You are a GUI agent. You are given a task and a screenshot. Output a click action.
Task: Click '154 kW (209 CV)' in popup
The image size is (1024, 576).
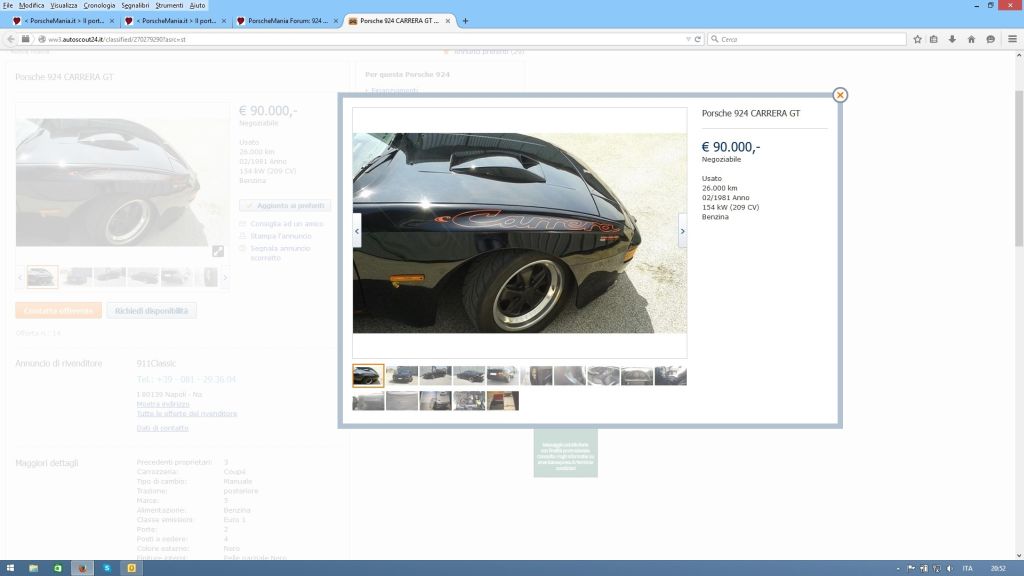[x=731, y=207]
